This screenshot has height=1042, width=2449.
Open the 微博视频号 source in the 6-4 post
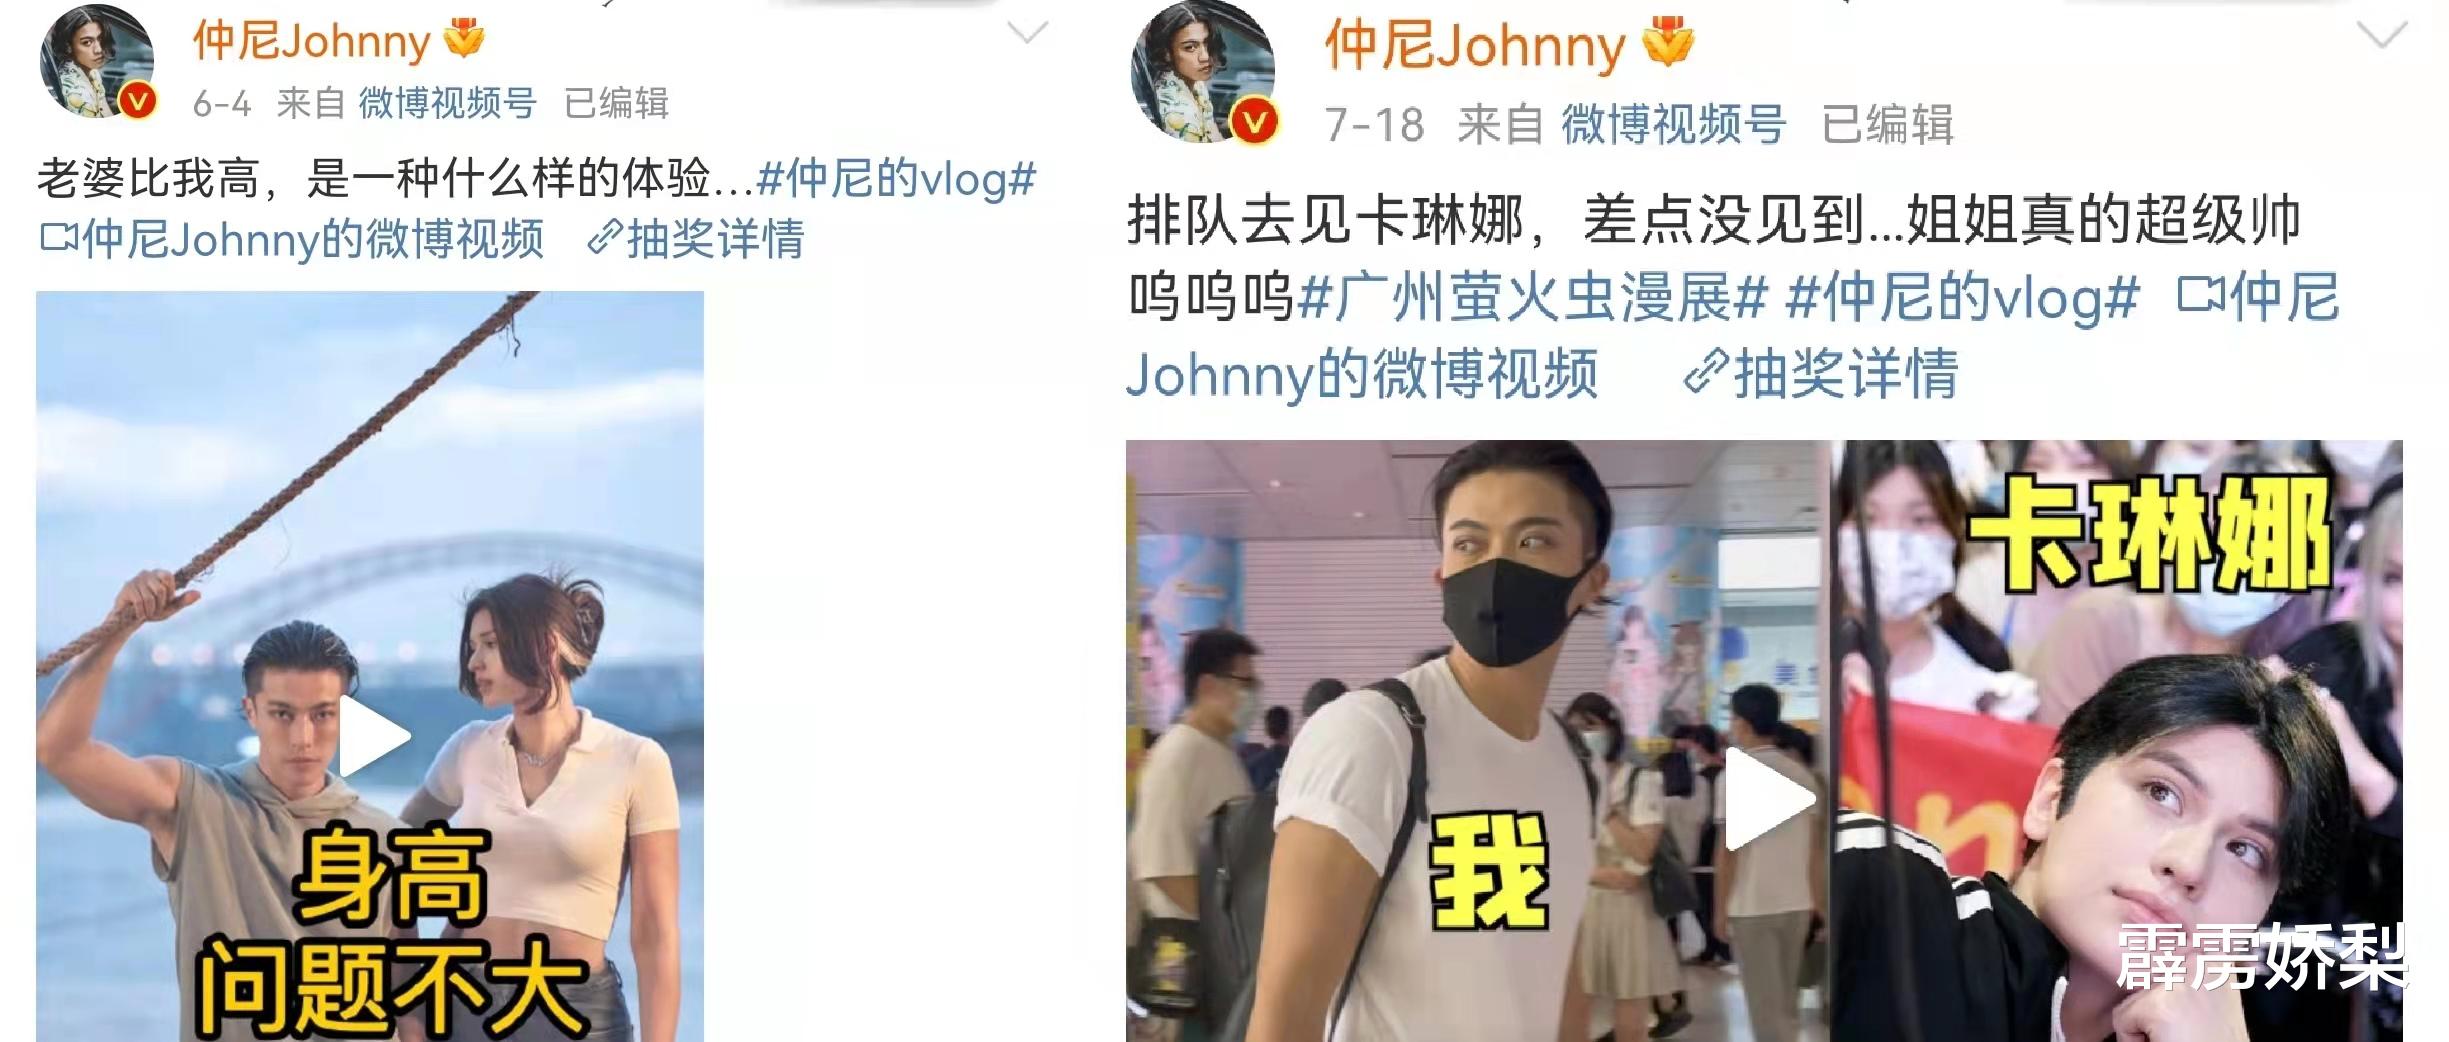pyautogui.click(x=448, y=102)
